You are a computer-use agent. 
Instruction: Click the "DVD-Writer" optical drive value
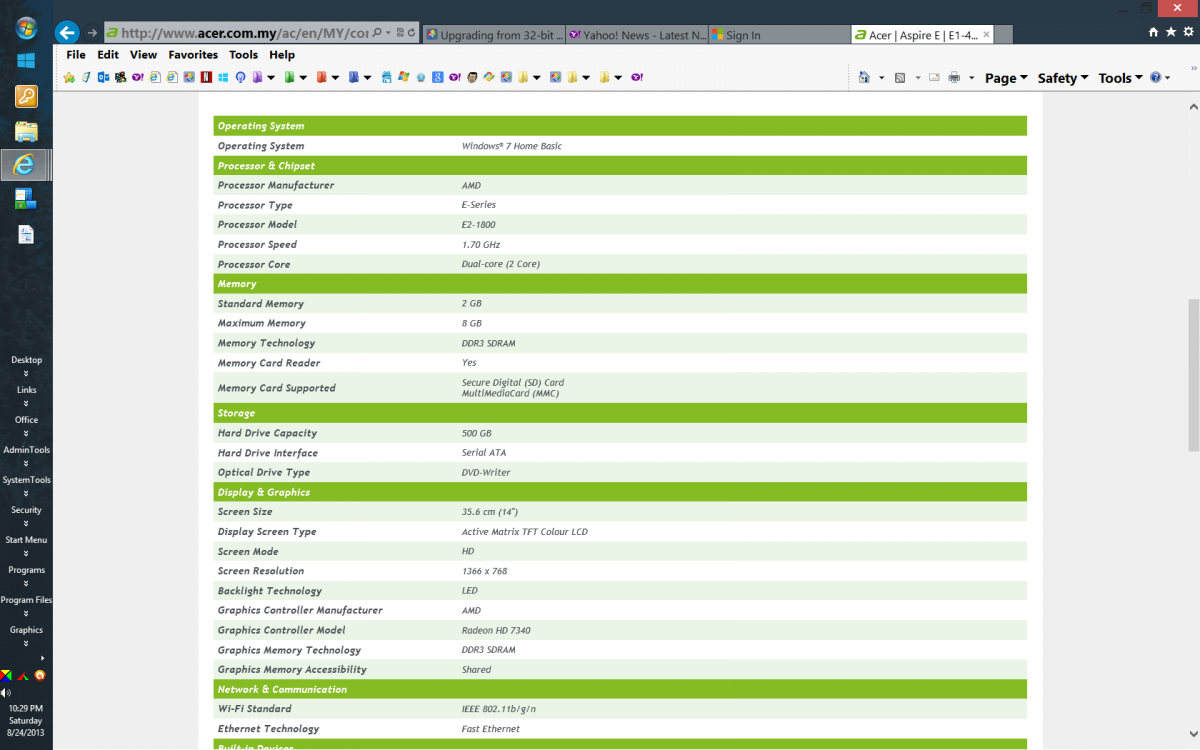[486, 472]
